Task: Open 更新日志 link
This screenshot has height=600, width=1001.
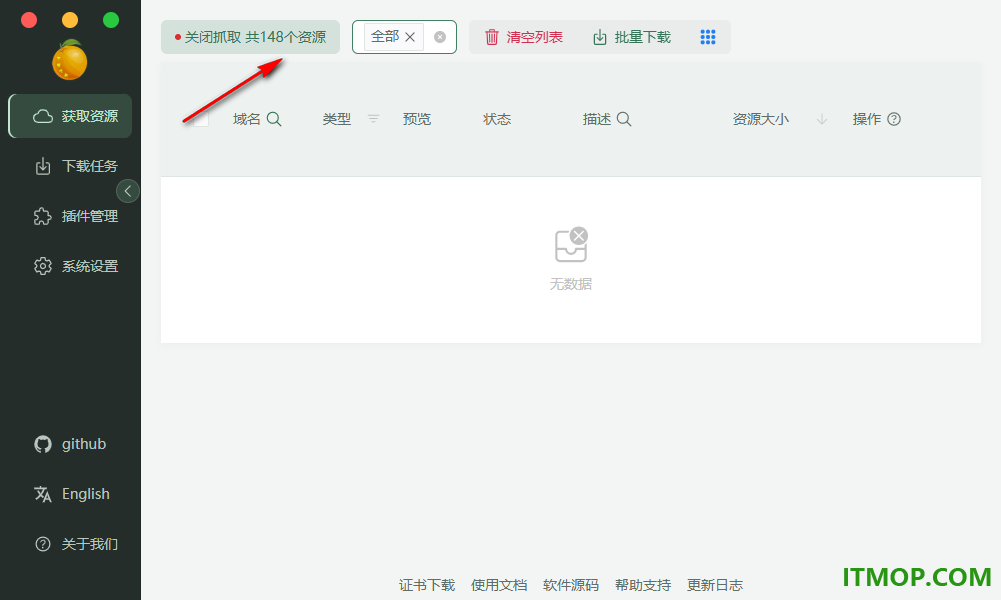Action: click(715, 585)
